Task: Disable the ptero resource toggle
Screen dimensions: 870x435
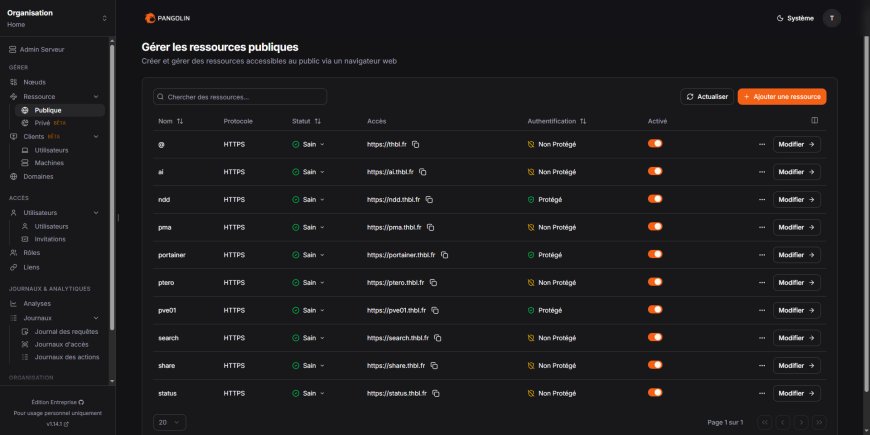Action: point(655,282)
